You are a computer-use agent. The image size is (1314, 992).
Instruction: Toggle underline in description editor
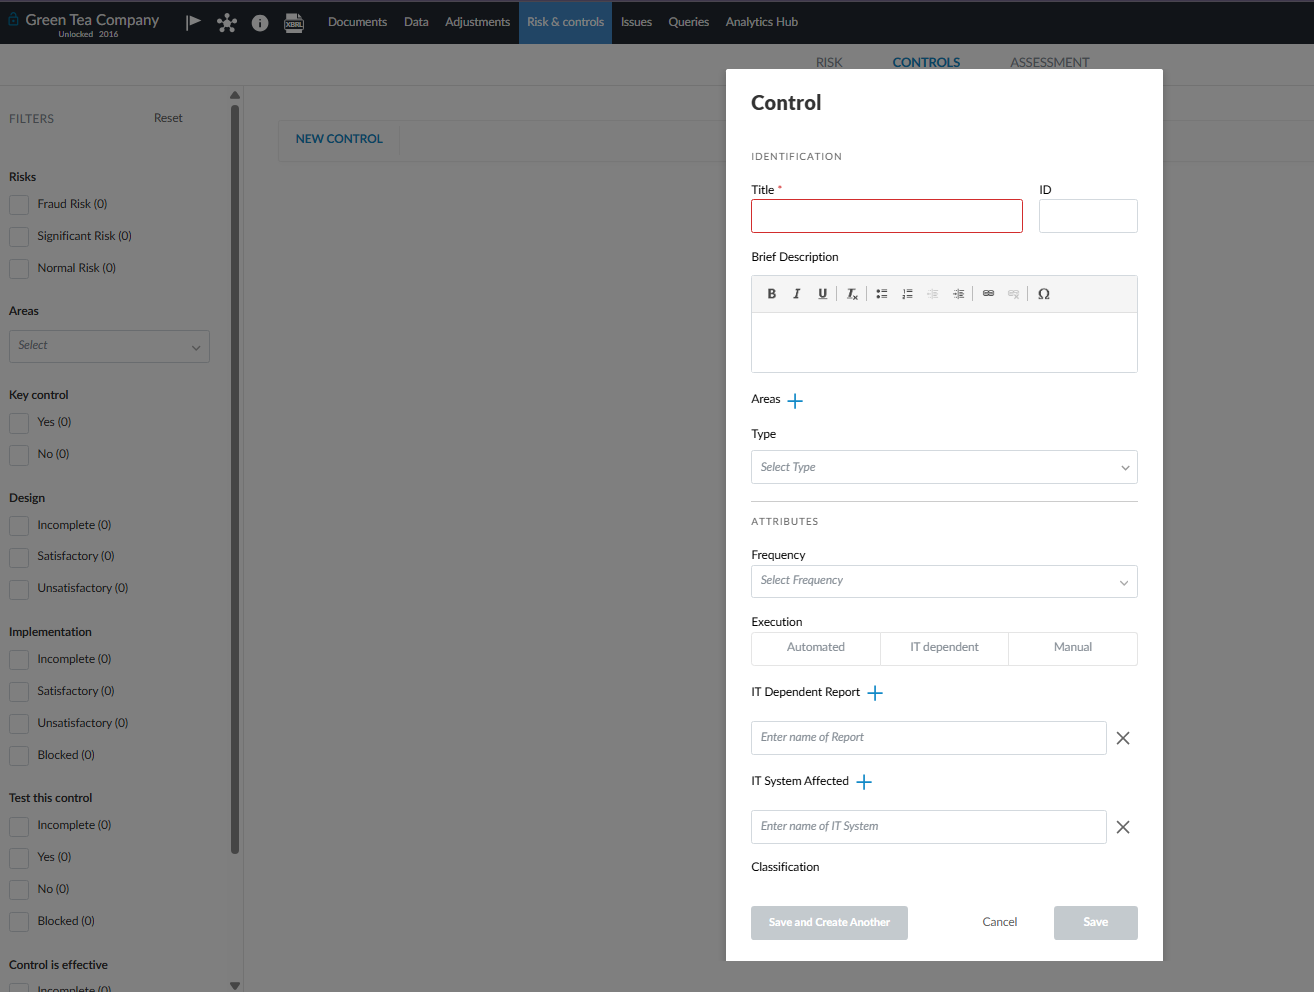(823, 294)
